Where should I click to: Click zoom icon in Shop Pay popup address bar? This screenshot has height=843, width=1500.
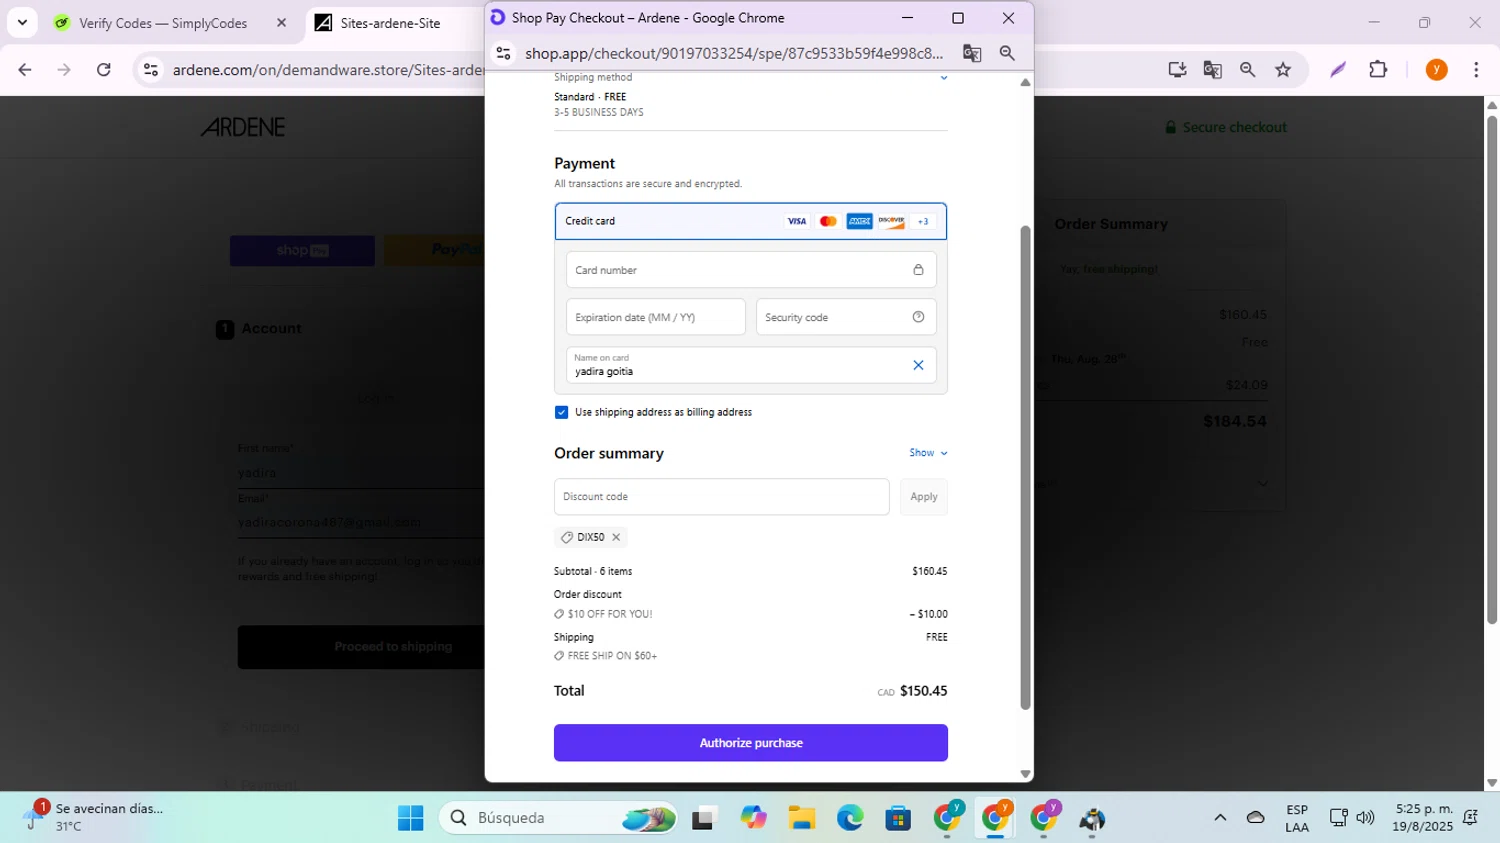(x=1007, y=53)
